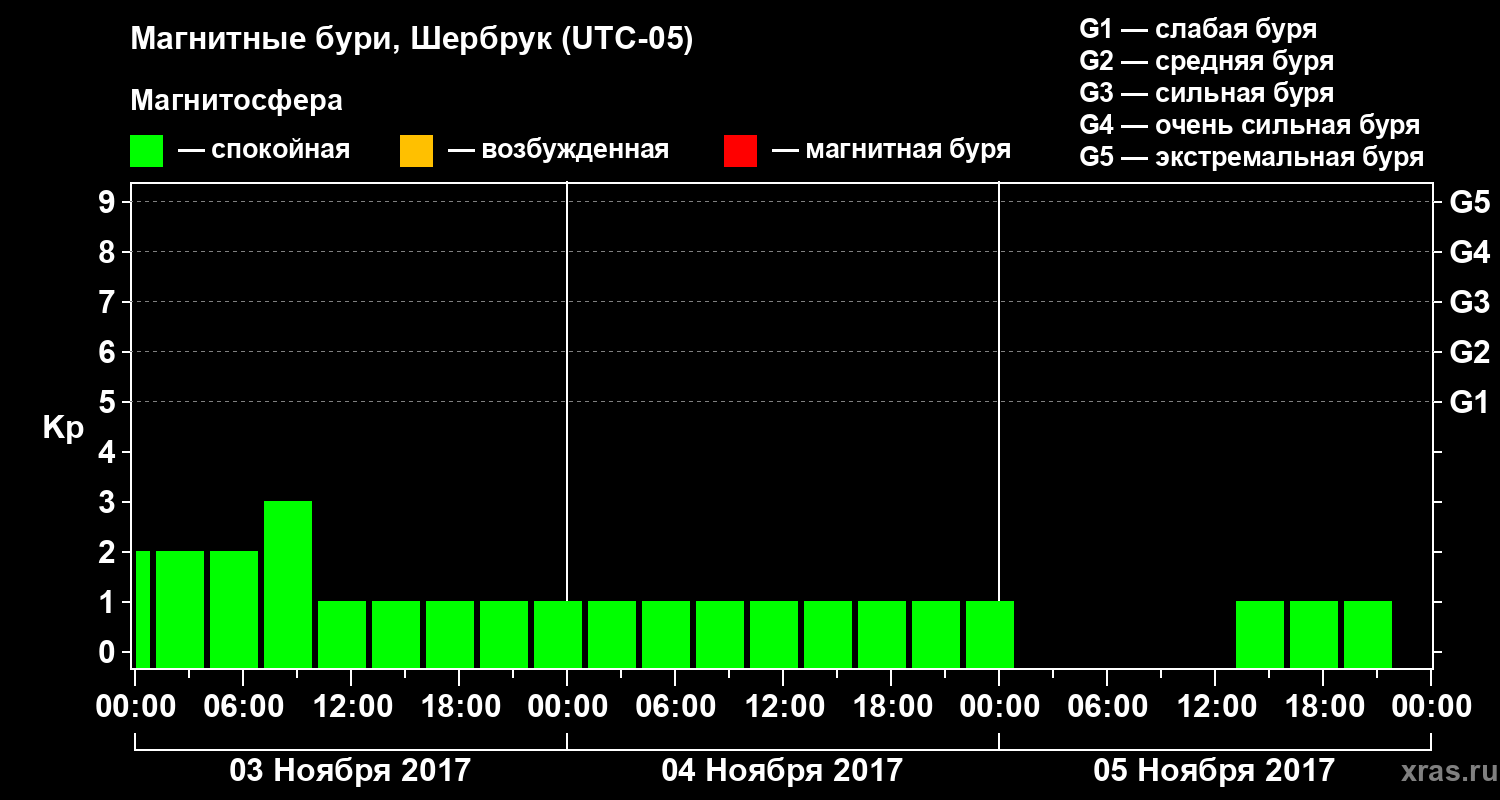This screenshot has height=800, width=1500.
Task: Click legend line 'G3 — сильная буря'
Action: tap(1206, 93)
